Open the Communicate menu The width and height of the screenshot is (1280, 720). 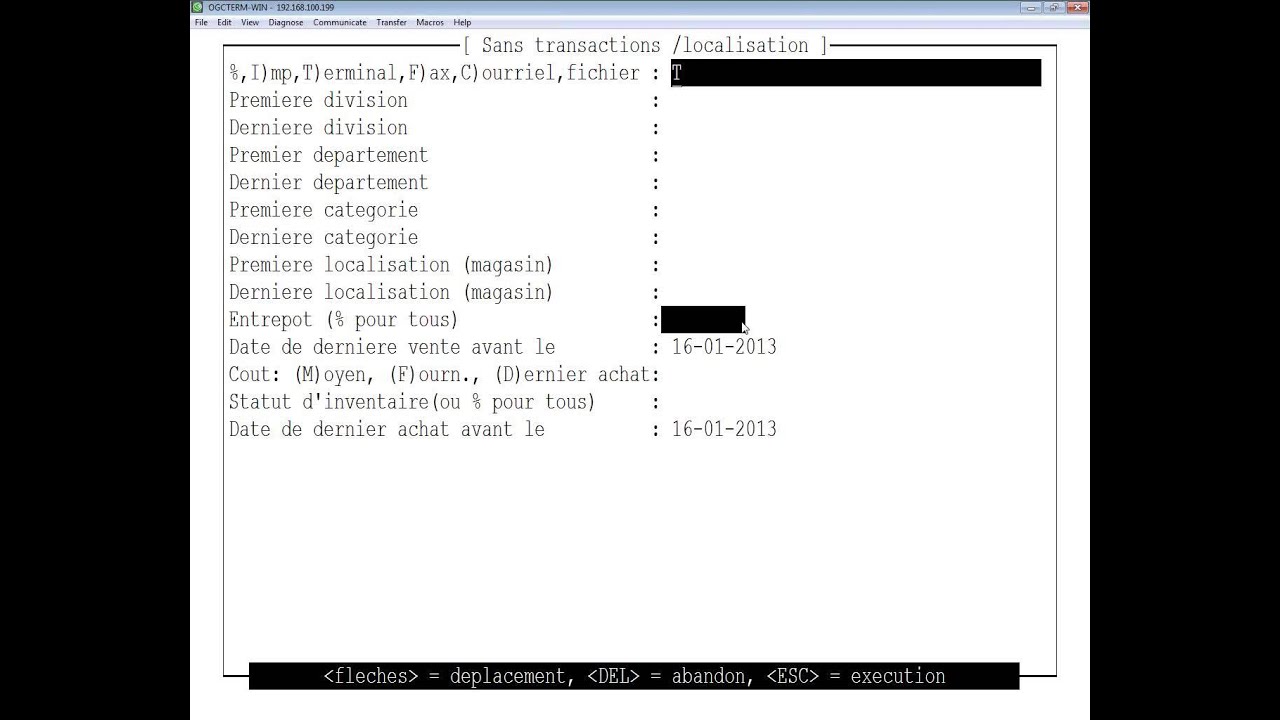(x=340, y=22)
